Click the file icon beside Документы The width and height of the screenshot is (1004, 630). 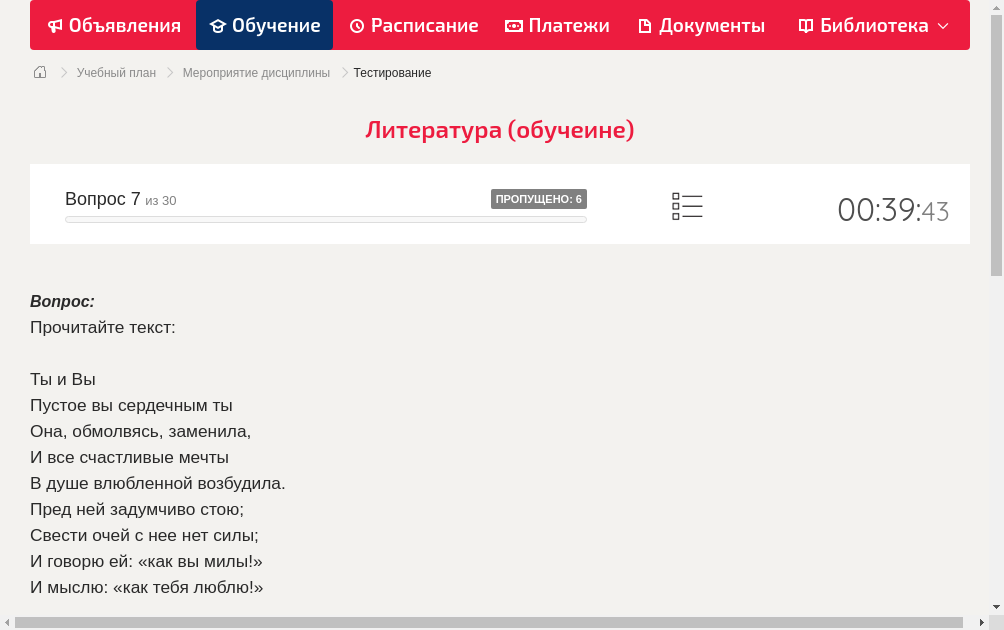[645, 26]
